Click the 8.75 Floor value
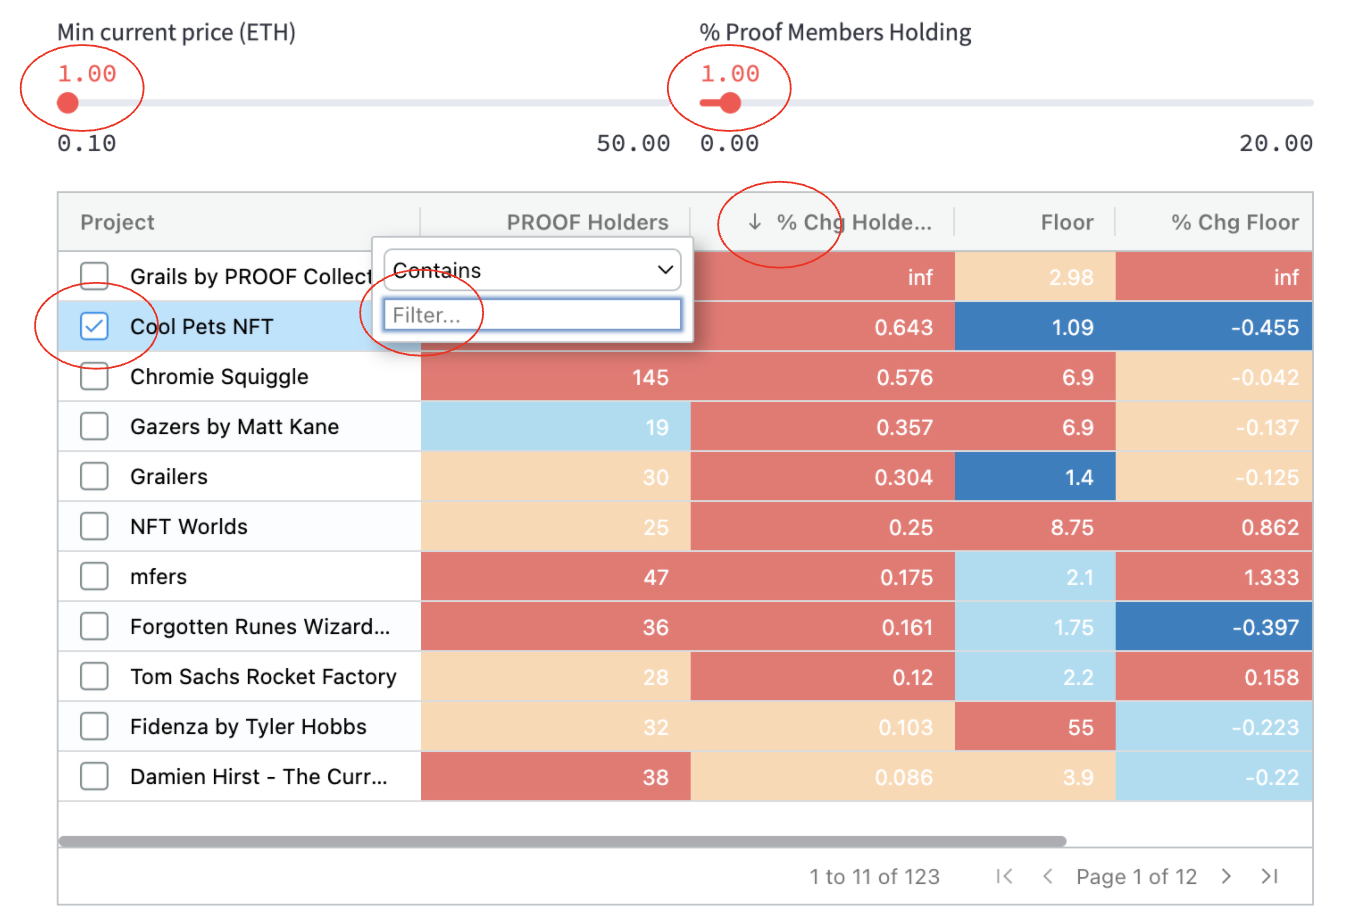 click(1072, 527)
